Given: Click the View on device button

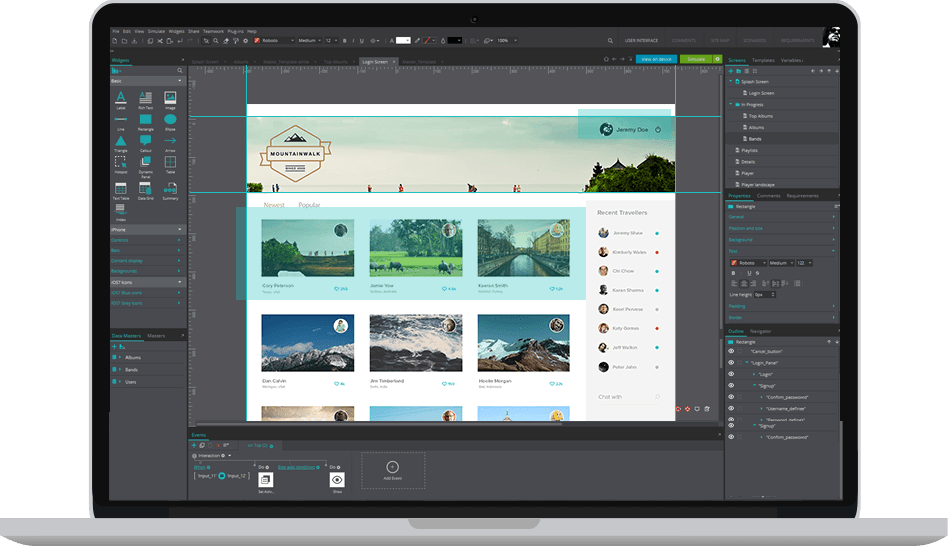Looking at the screenshot, I should pyautogui.click(x=655, y=60).
